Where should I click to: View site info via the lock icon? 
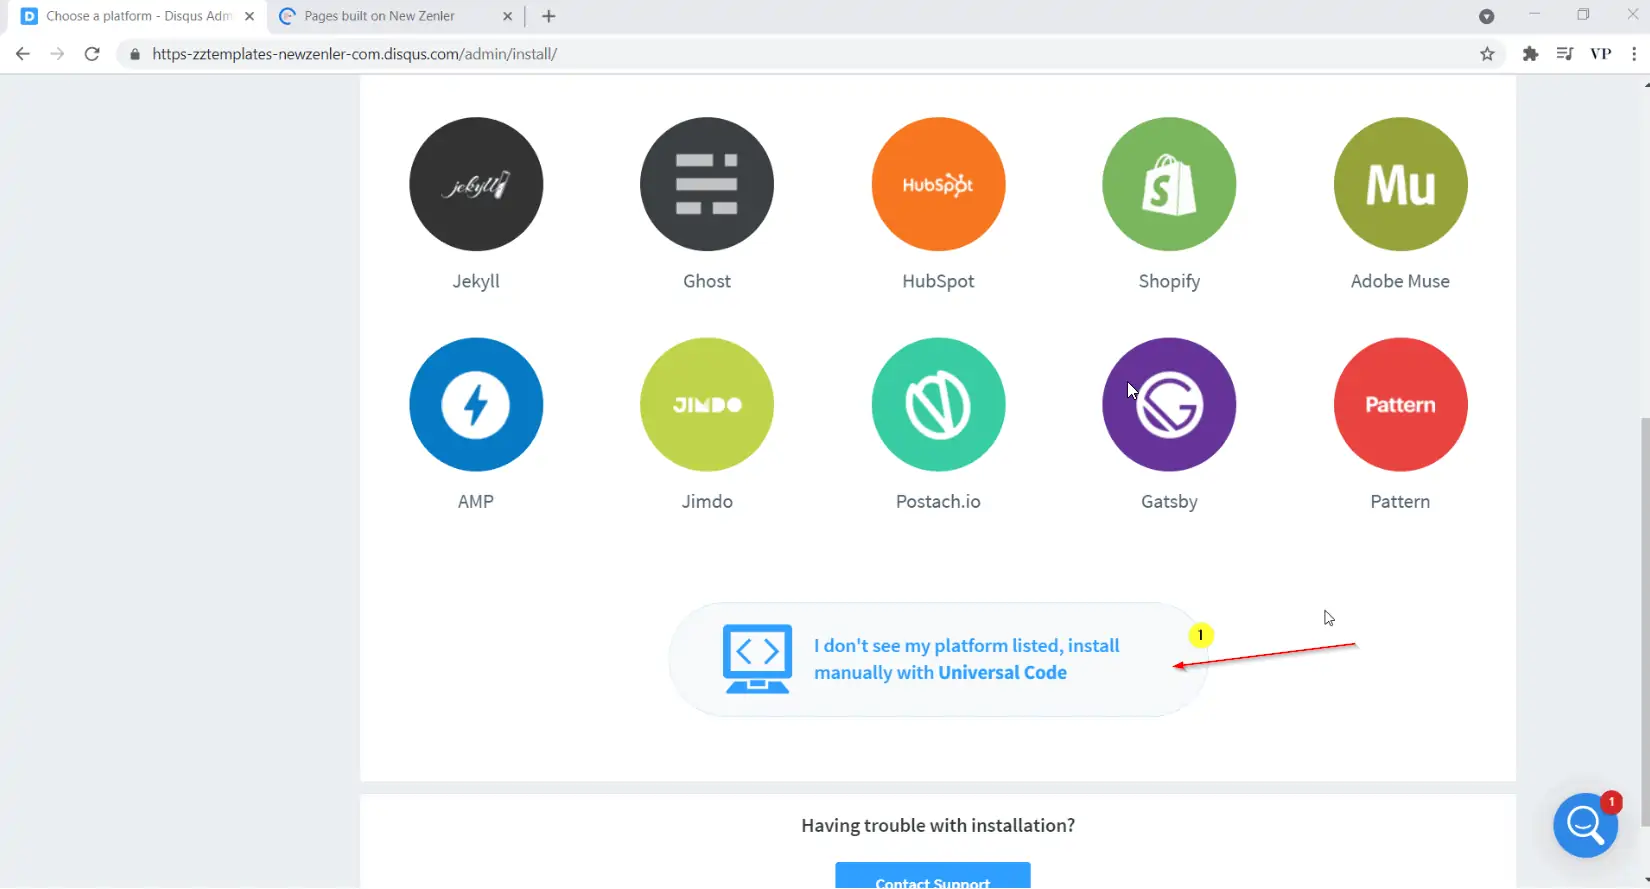135,54
